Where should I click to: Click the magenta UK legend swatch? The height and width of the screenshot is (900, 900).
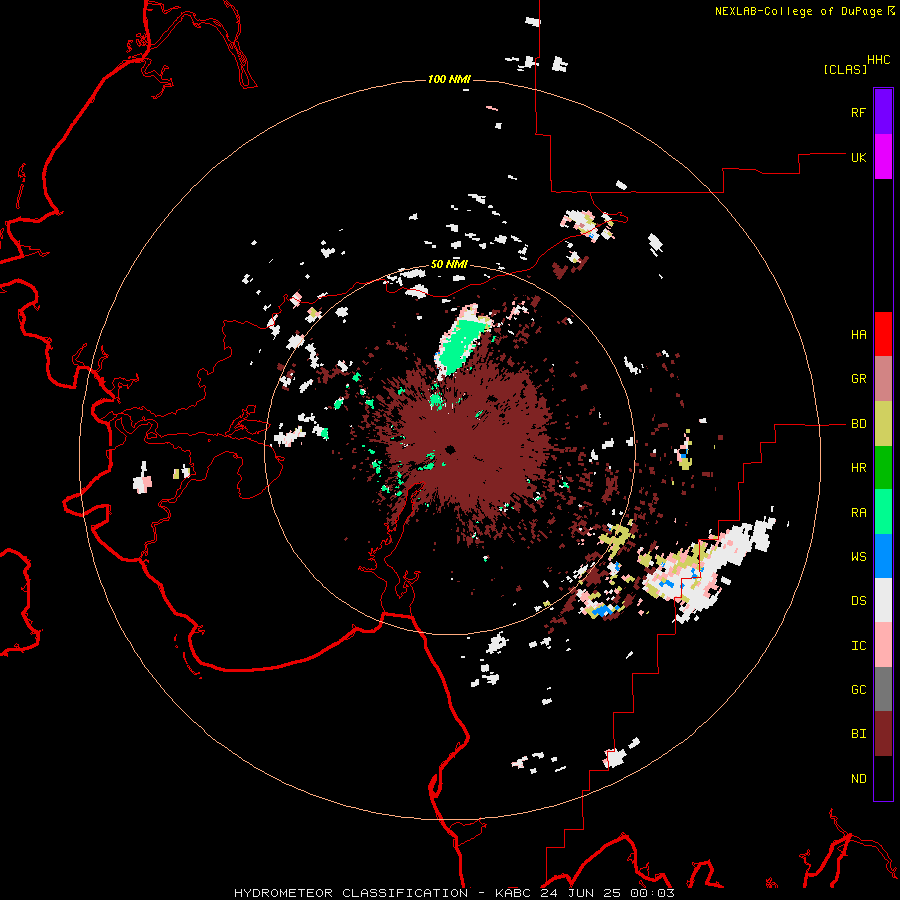pos(883,157)
